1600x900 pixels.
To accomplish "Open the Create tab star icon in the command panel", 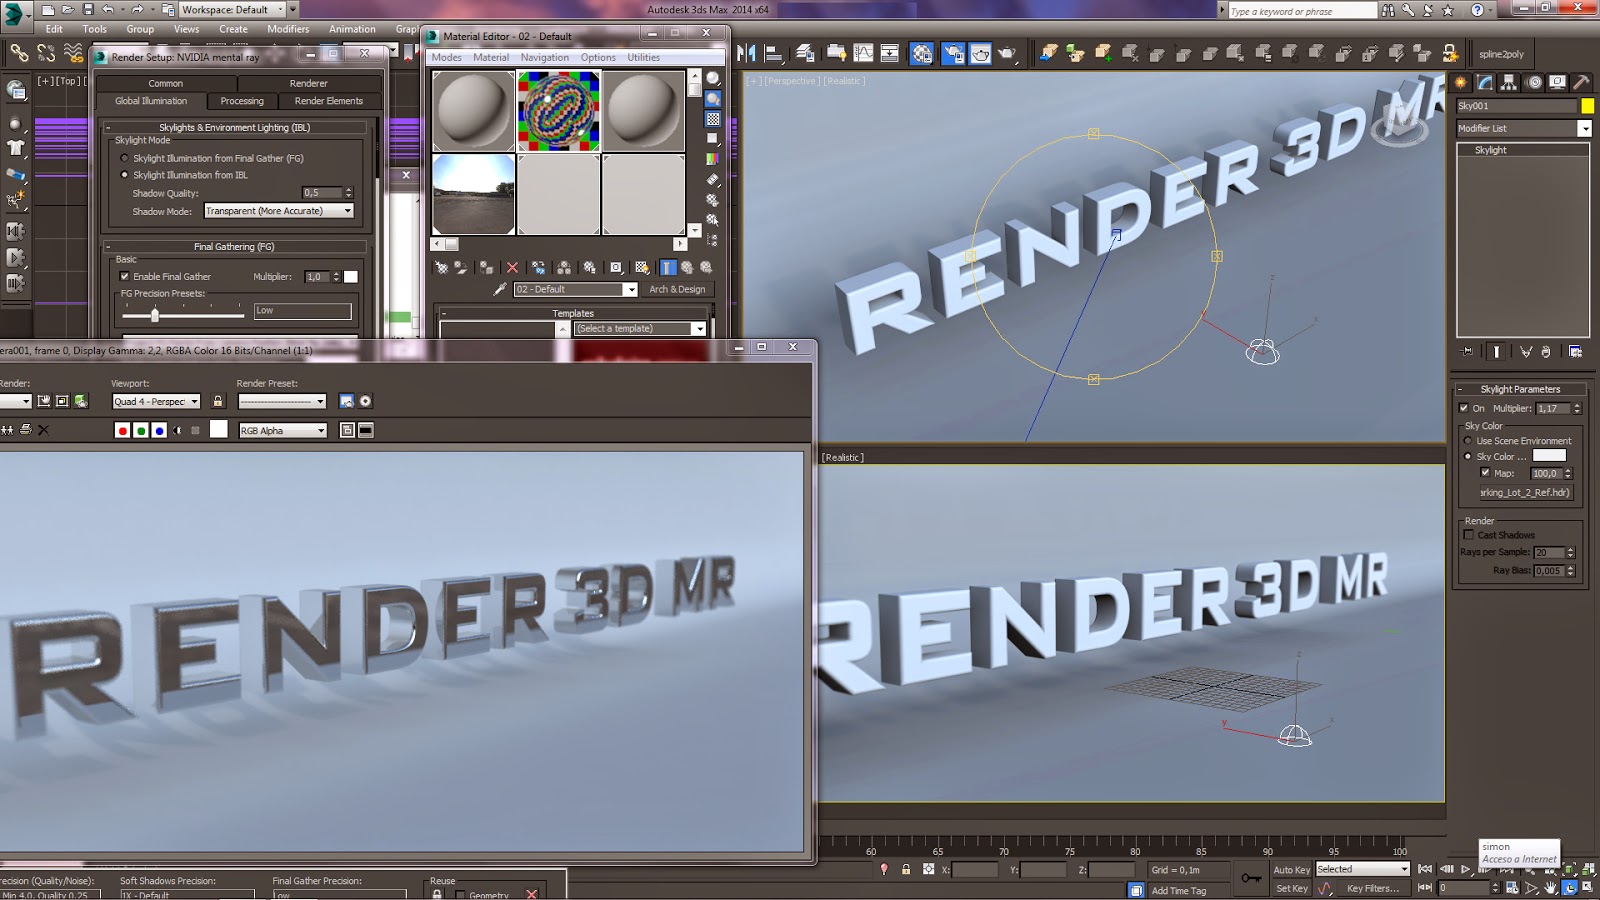I will pos(1461,82).
